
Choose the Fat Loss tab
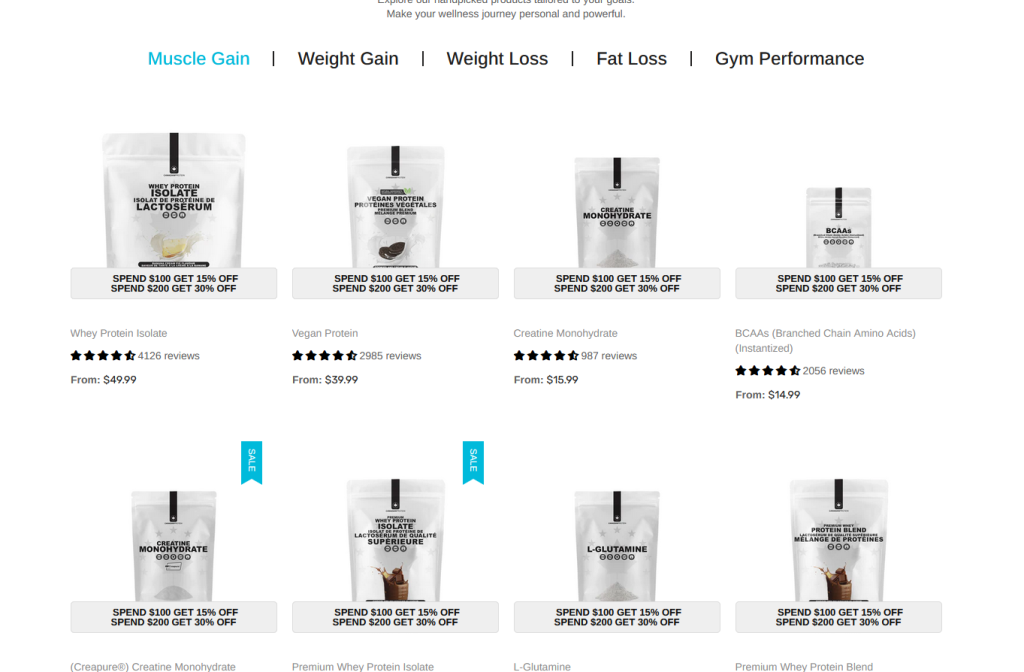tap(632, 59)
